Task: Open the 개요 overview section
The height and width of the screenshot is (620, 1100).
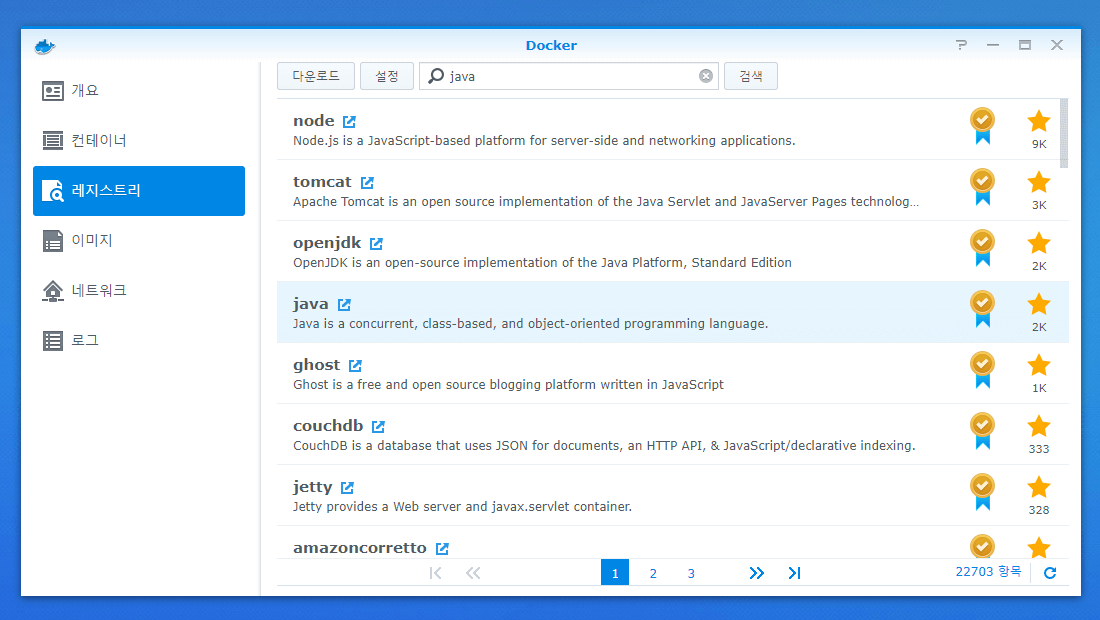Action: pyautogui.click(x=139, y=91)
